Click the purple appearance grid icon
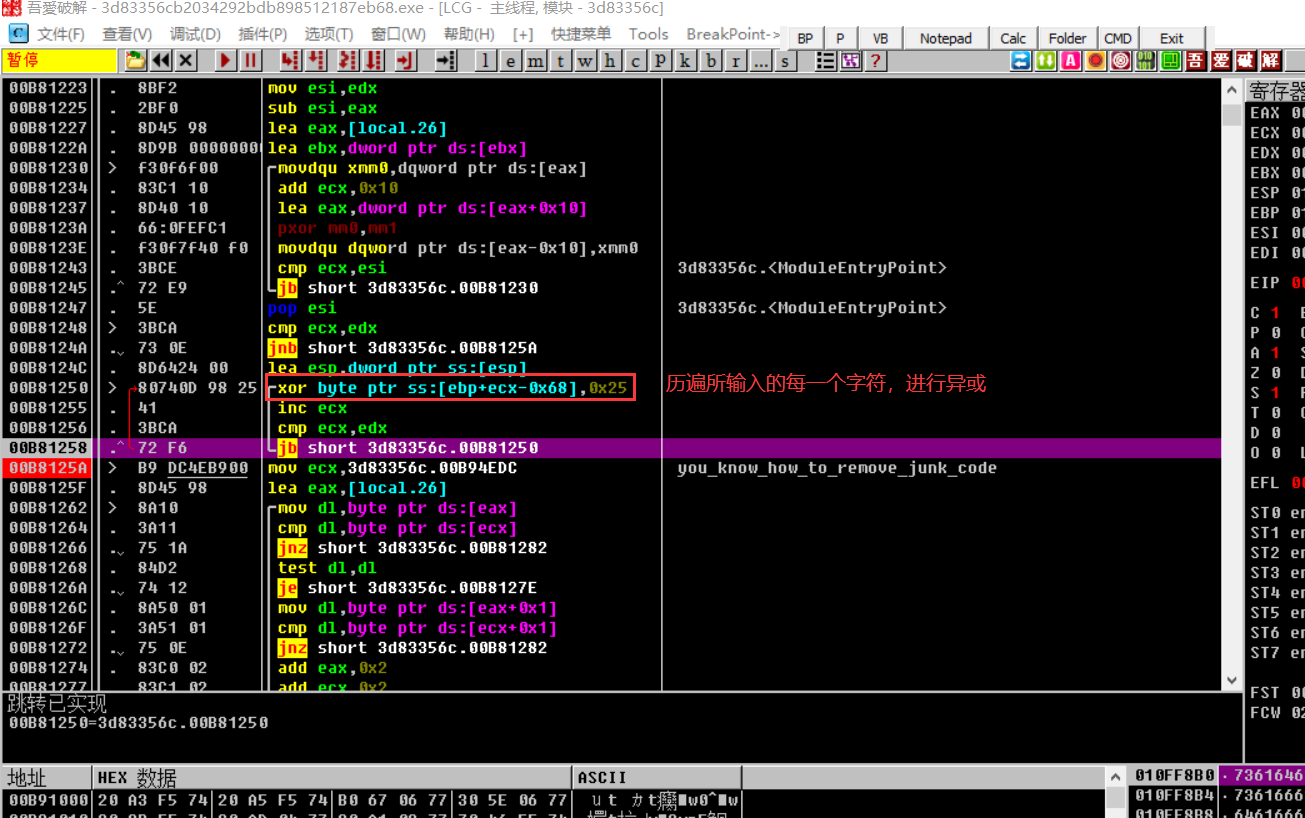Image resolution: width=1305 pixels, height=818 pixels. (x=850, y=61)
